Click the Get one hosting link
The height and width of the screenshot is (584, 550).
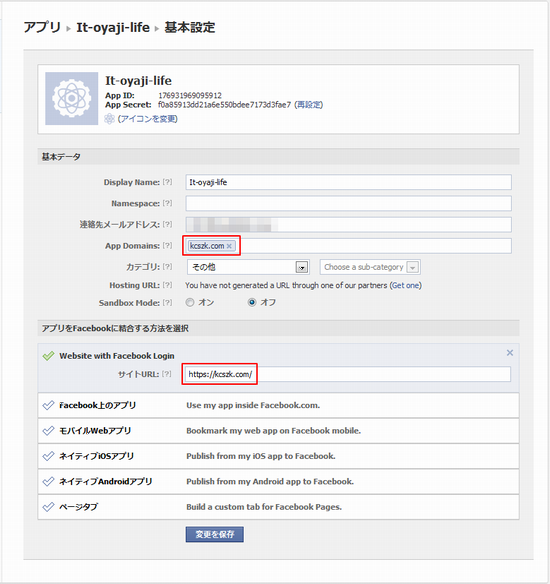tap(406, 285)
